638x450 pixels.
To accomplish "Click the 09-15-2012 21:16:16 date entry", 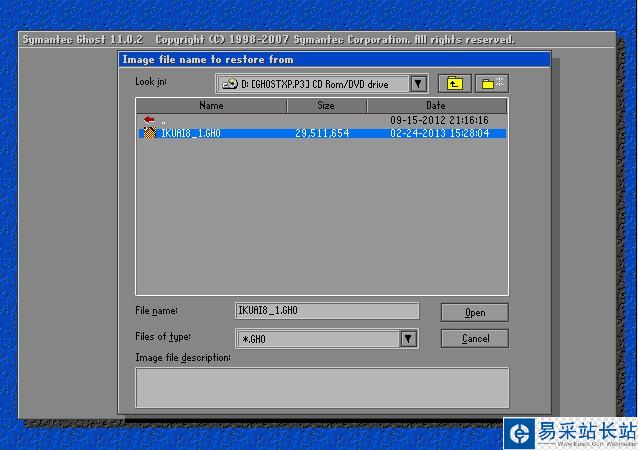I will coord(439,120).
